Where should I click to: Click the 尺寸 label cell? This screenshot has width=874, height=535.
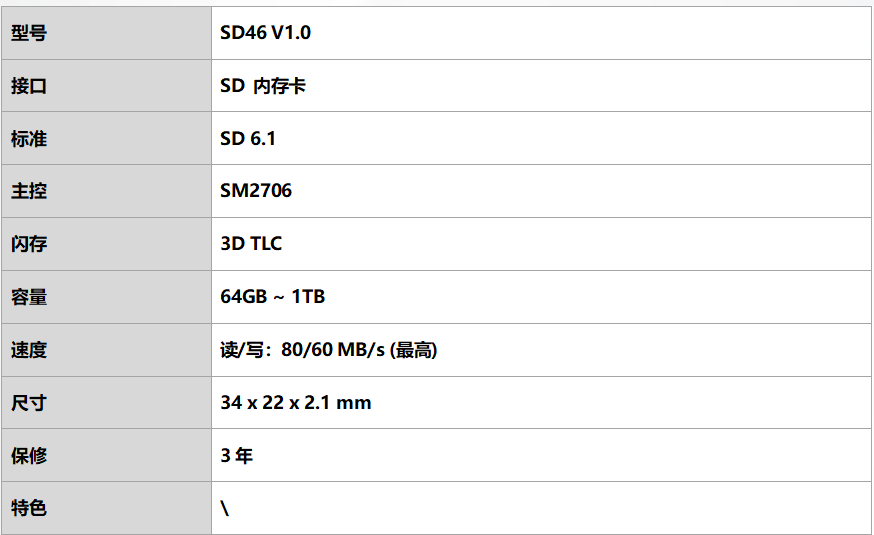(x=106, y=402)
